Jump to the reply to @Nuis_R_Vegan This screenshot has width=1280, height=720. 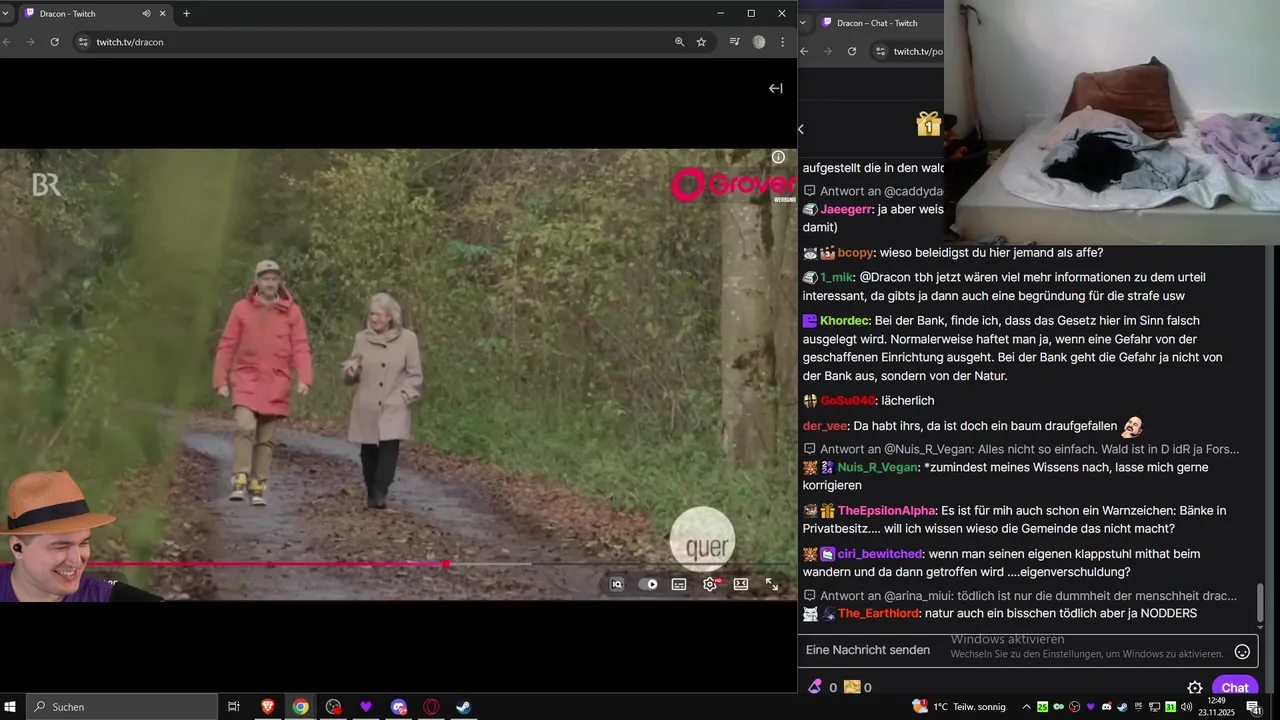[x=1021, y=449]
